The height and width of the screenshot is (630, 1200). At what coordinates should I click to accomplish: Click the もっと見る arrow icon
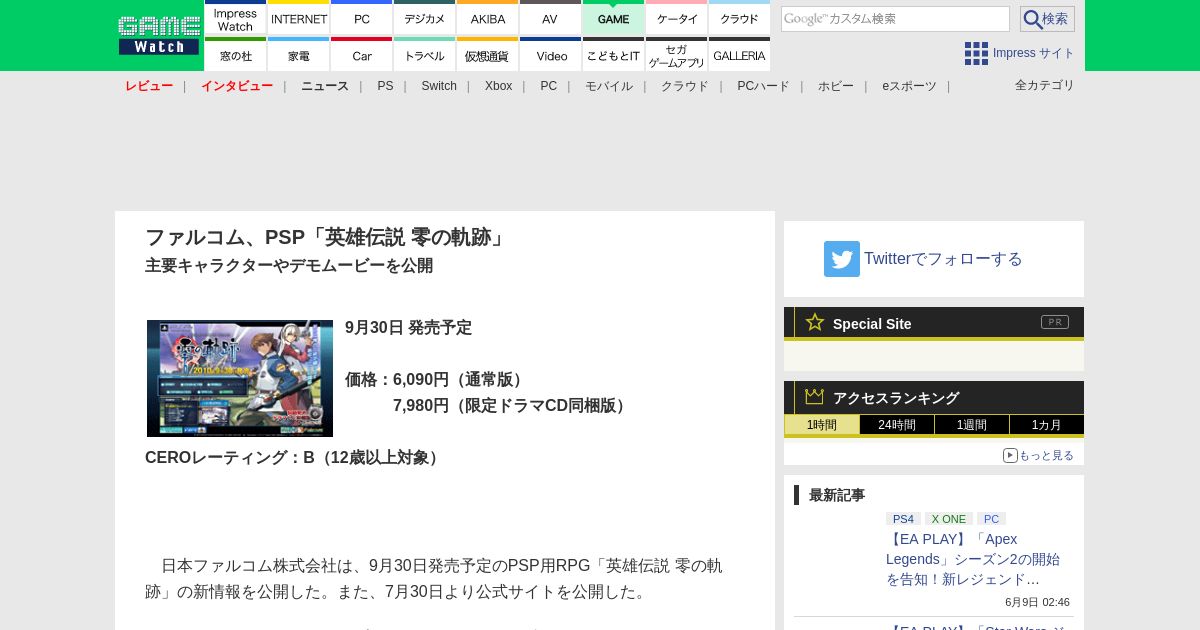(1010, 455)
